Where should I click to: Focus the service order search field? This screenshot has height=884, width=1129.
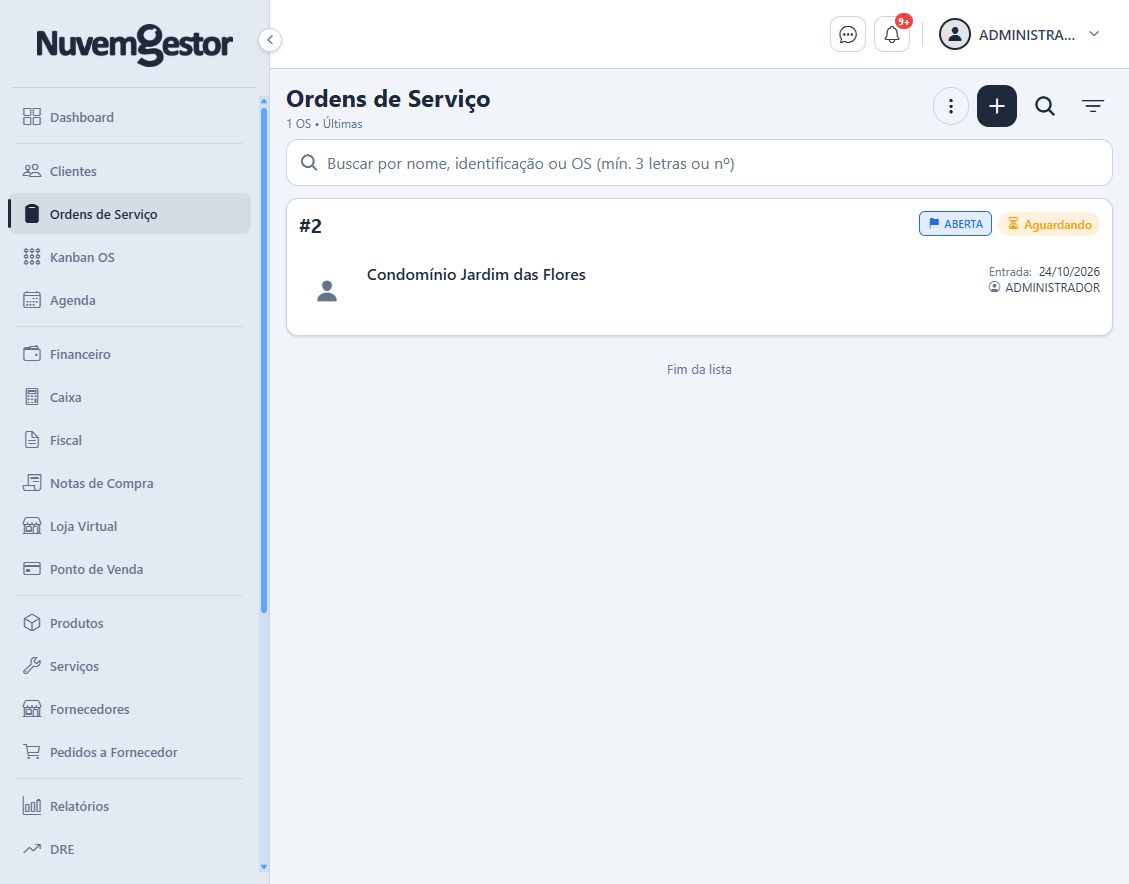[699, 163]
